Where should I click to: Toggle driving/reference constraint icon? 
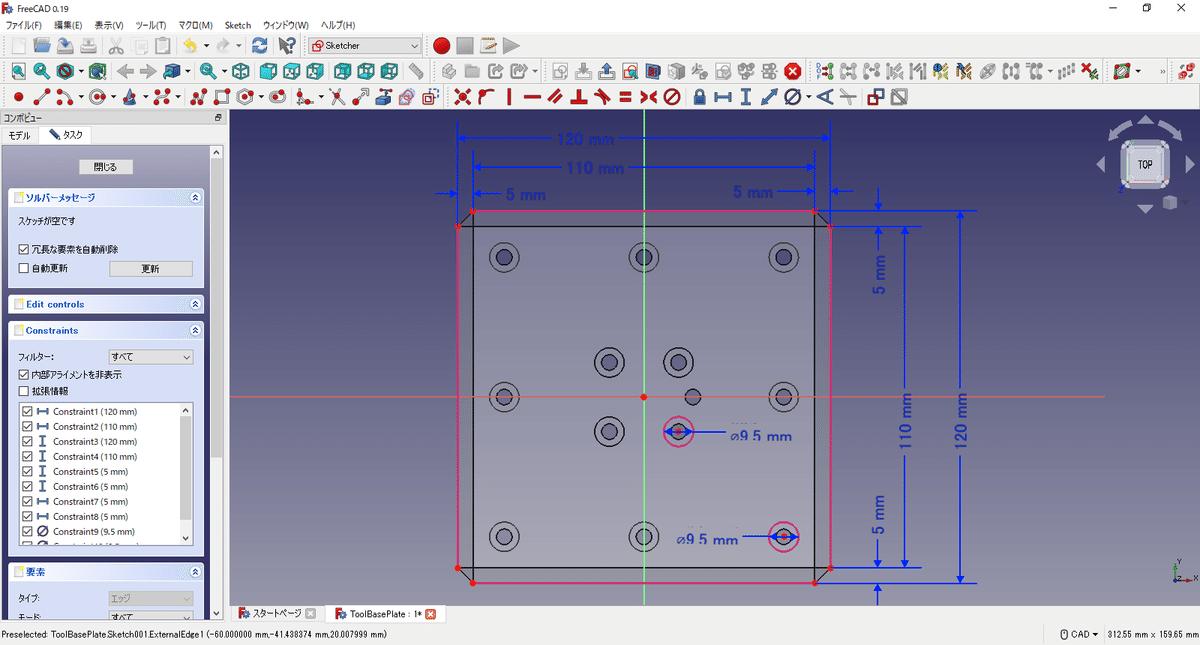pyautogui.click(x=875, y=97)
